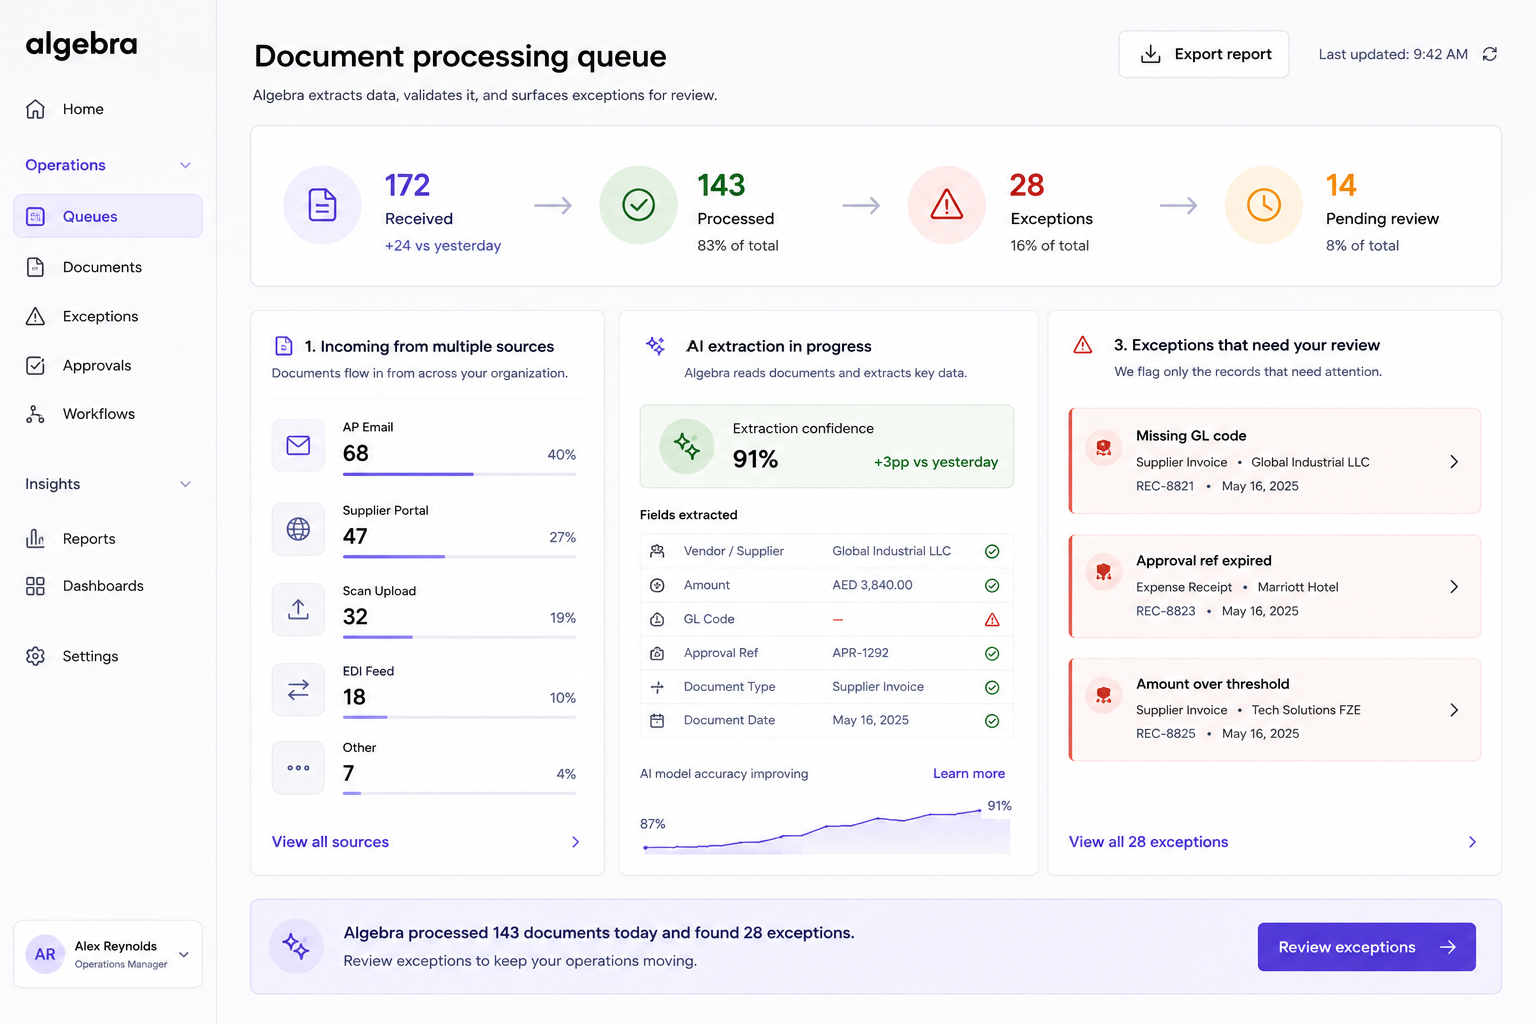Click the Review exceptions button
Viewport: 1536px width, 1024px height.
click(1366, 947)
